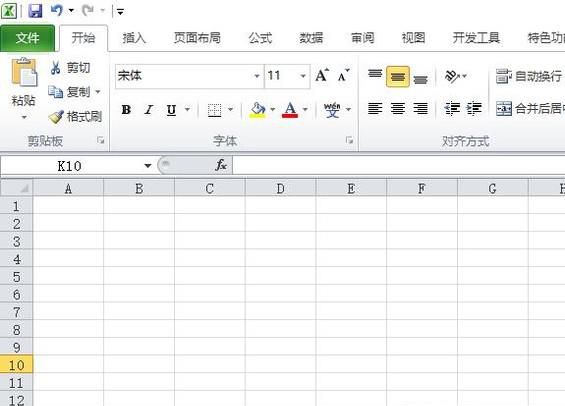Toggle Align Text Left

pos(375,108)
